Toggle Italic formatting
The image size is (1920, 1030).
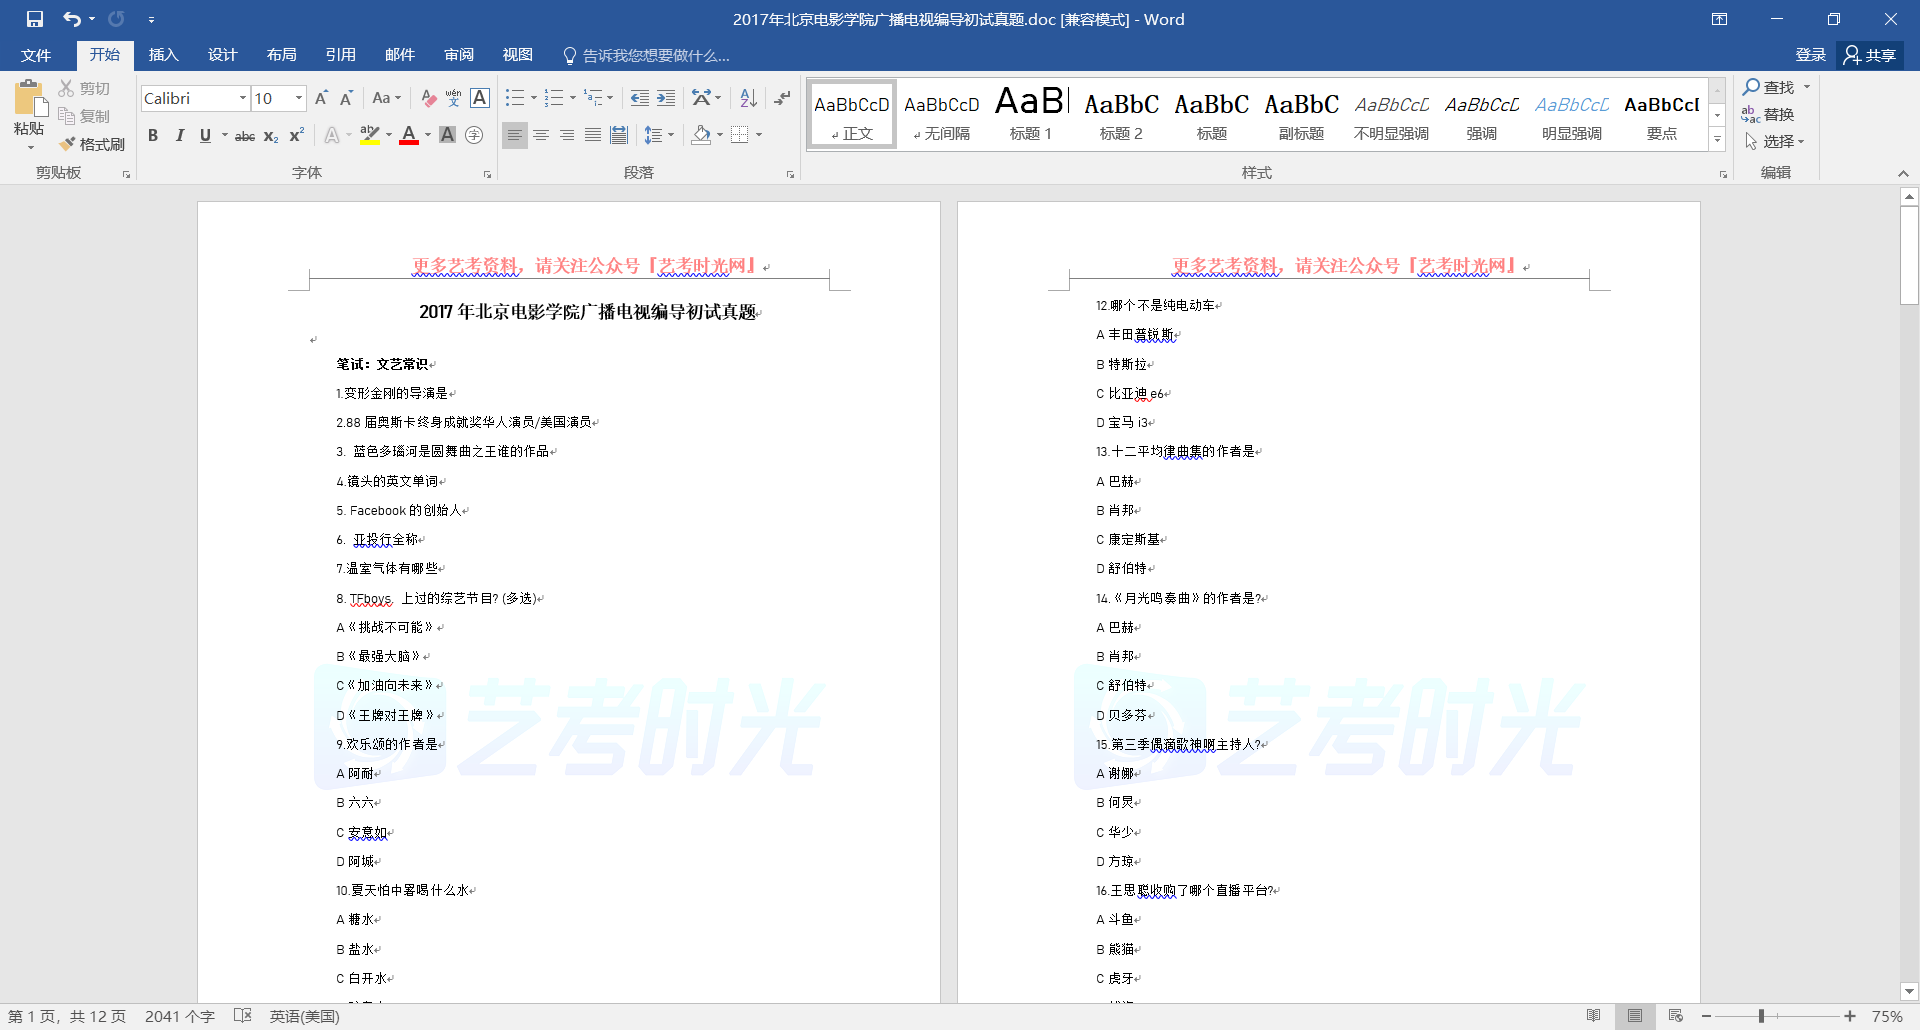(x=179, y=135)
